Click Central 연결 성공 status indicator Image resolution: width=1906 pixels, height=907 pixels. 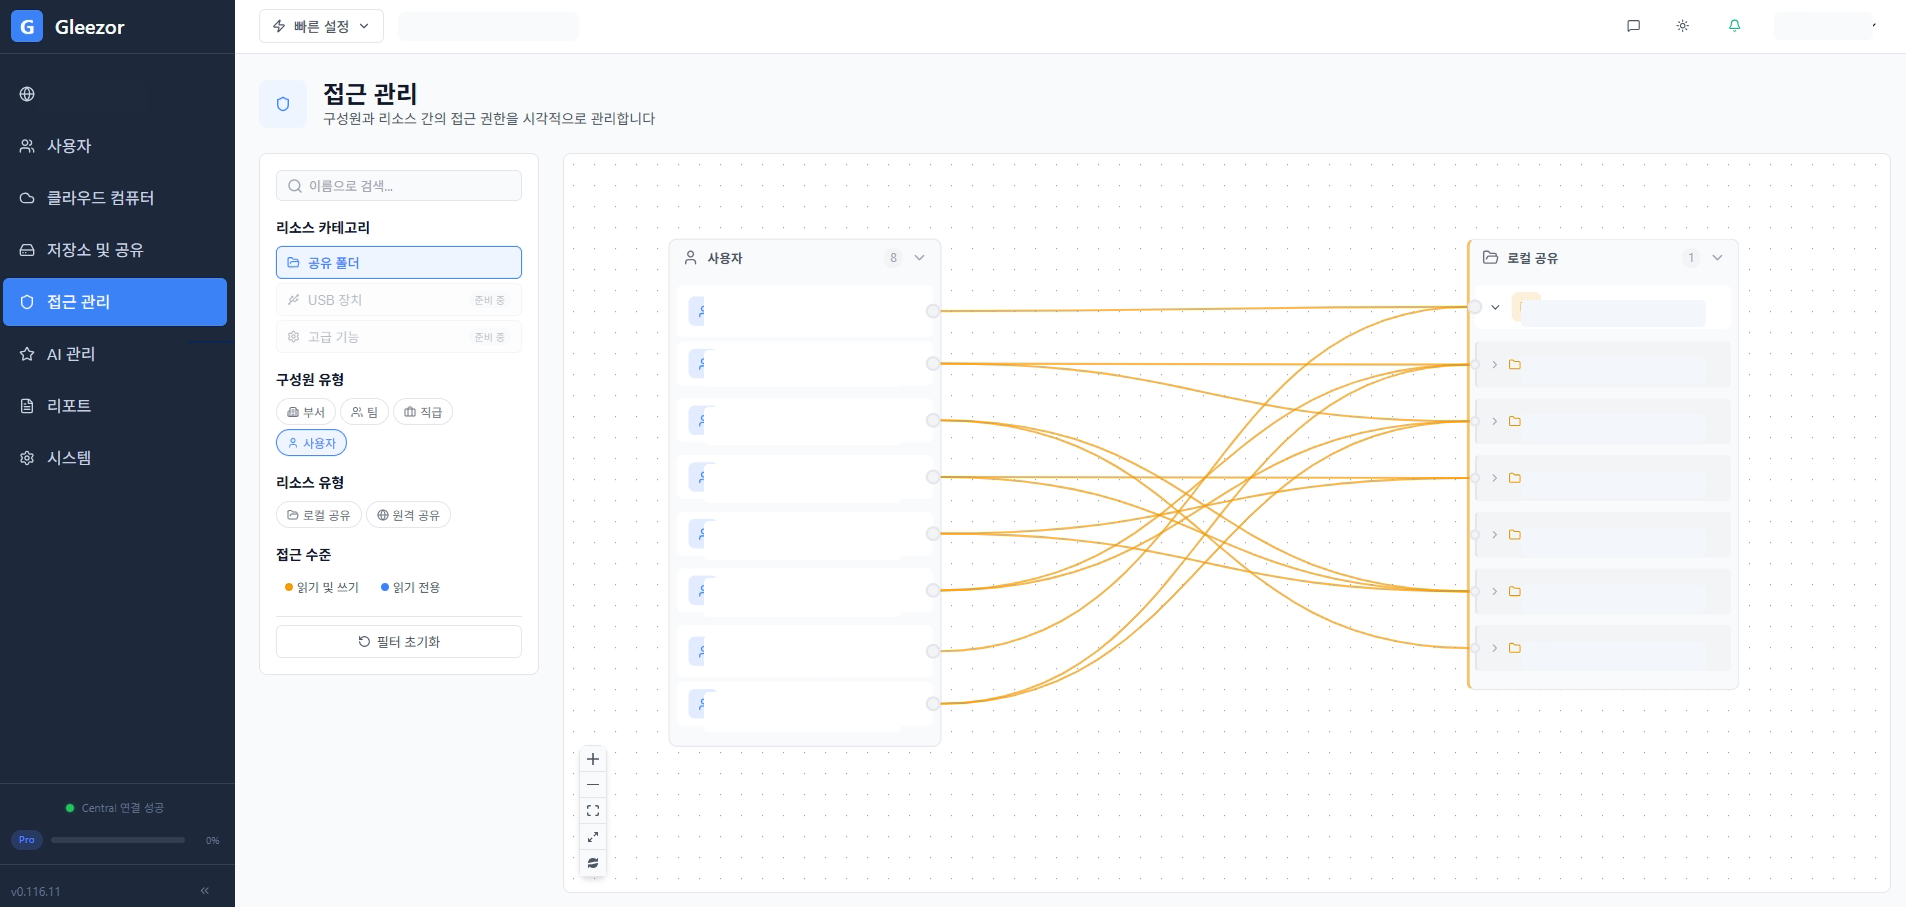point(115,808)
